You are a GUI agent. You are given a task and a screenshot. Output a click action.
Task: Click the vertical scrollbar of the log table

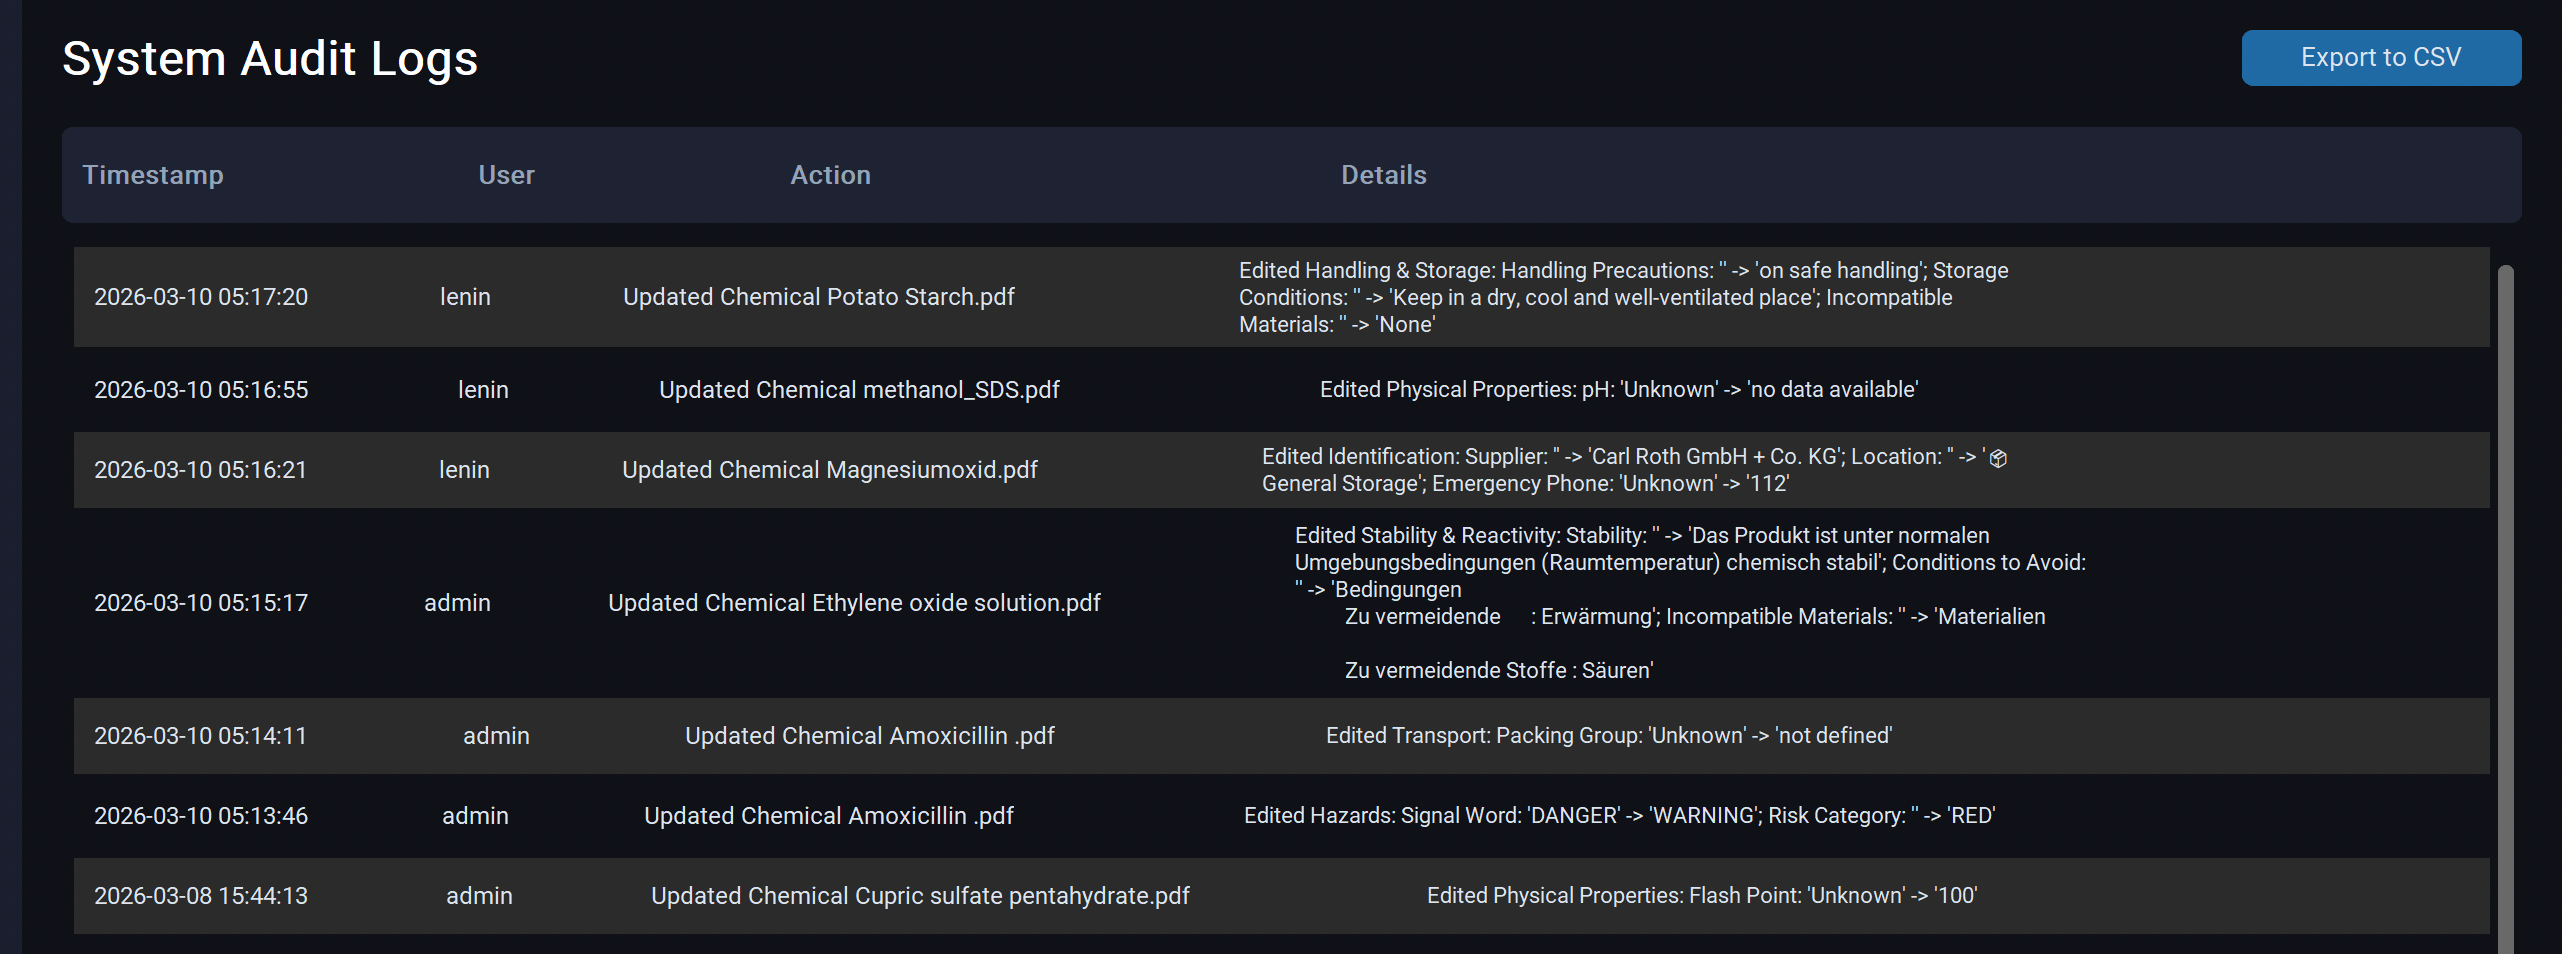pos(2505,600)
